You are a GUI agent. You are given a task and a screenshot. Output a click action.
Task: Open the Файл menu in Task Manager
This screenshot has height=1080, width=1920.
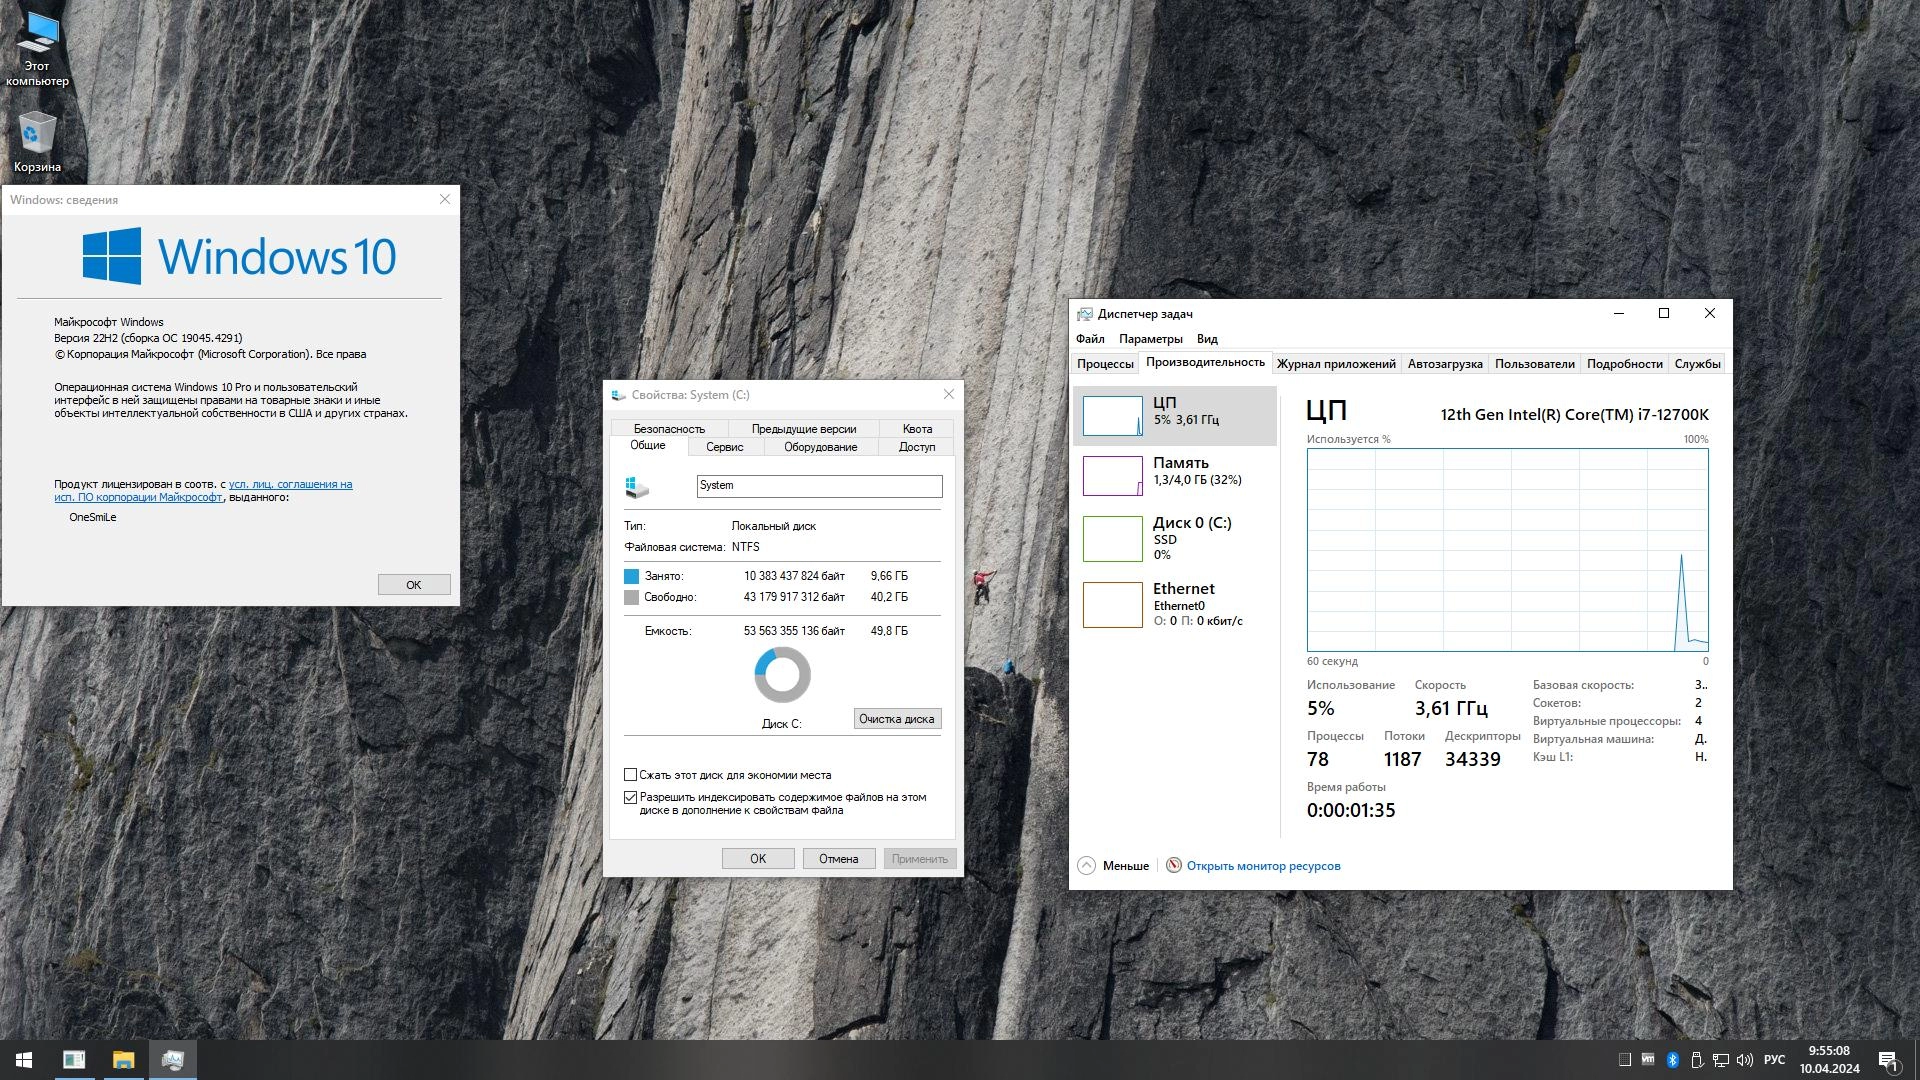point(1090,339)
